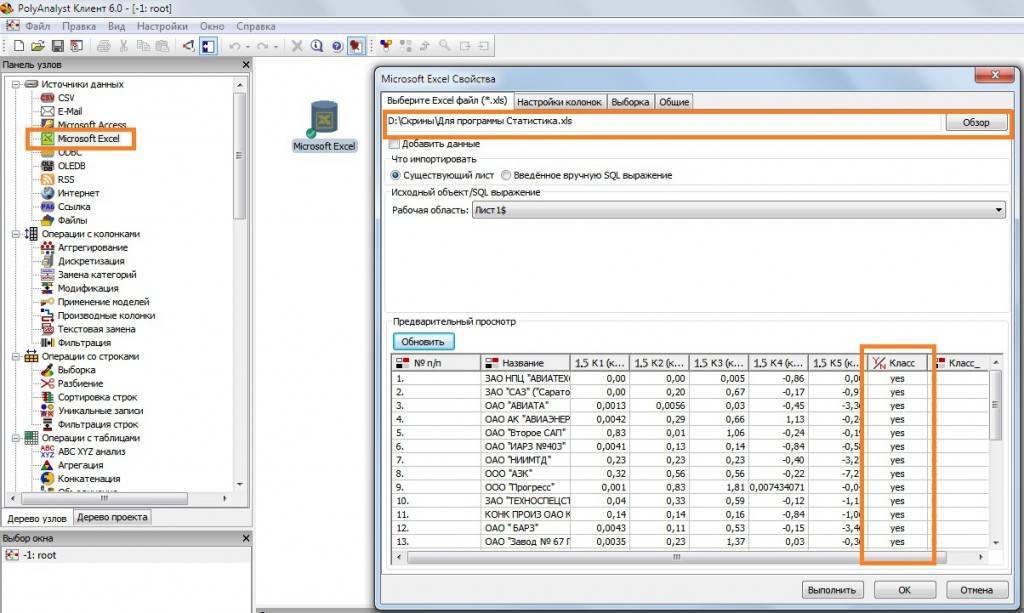This screenshot has height=613, width=1024.
Task: Open the Рабочая область dropdown
Action: pyautogui.click(x=999, y=210)
